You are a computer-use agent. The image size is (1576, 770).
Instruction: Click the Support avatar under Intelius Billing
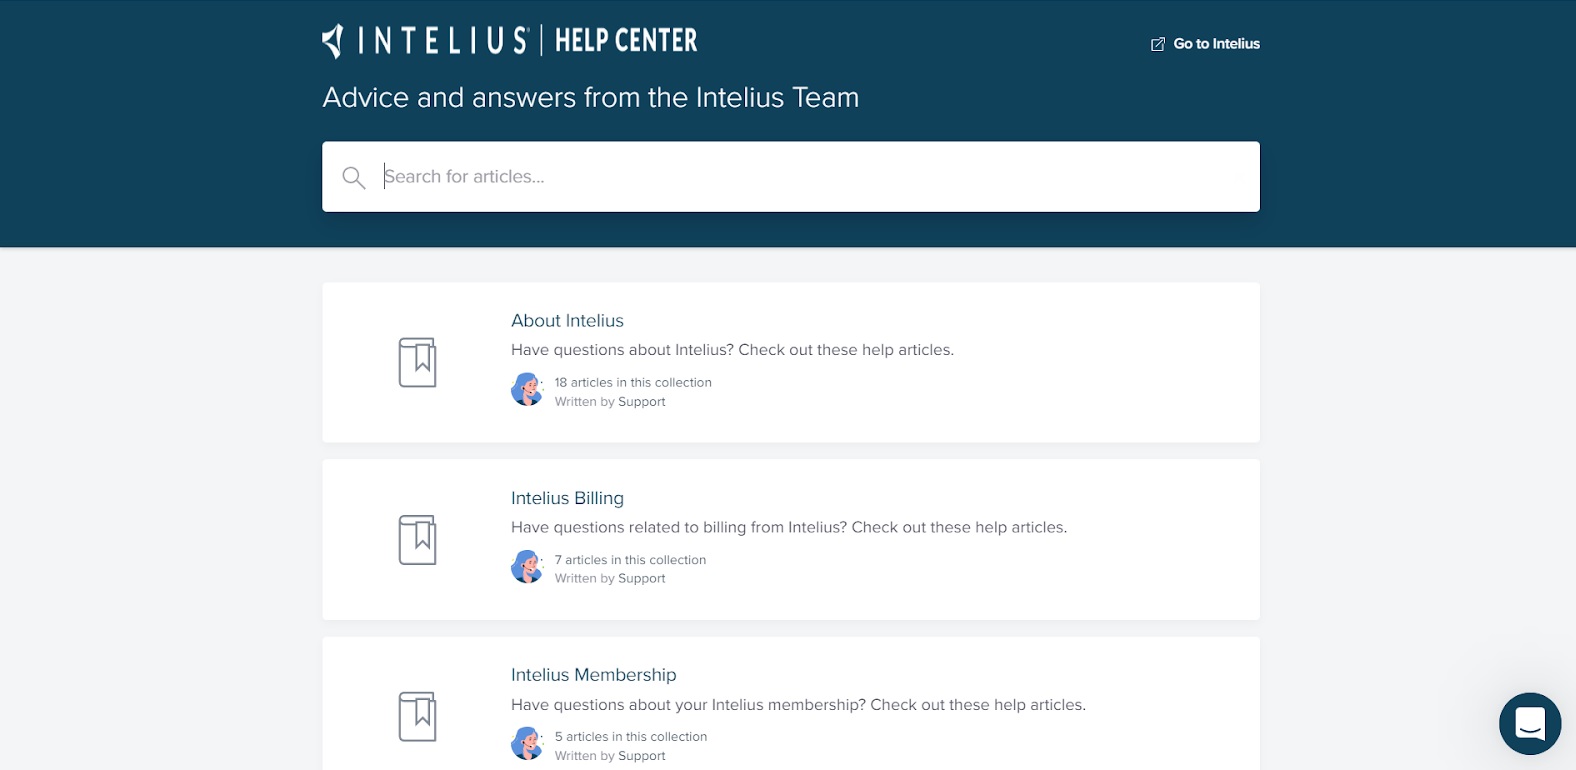tap(527, 567)
